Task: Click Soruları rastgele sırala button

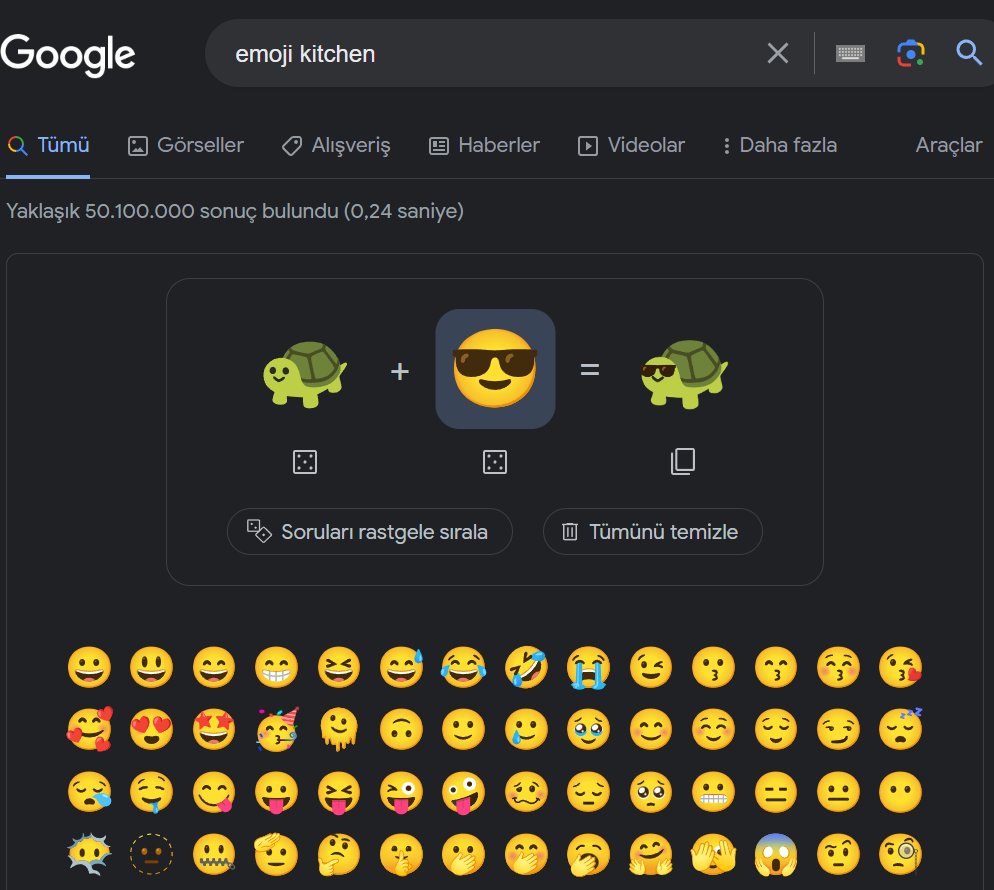Action: click(x=370, y=531)
